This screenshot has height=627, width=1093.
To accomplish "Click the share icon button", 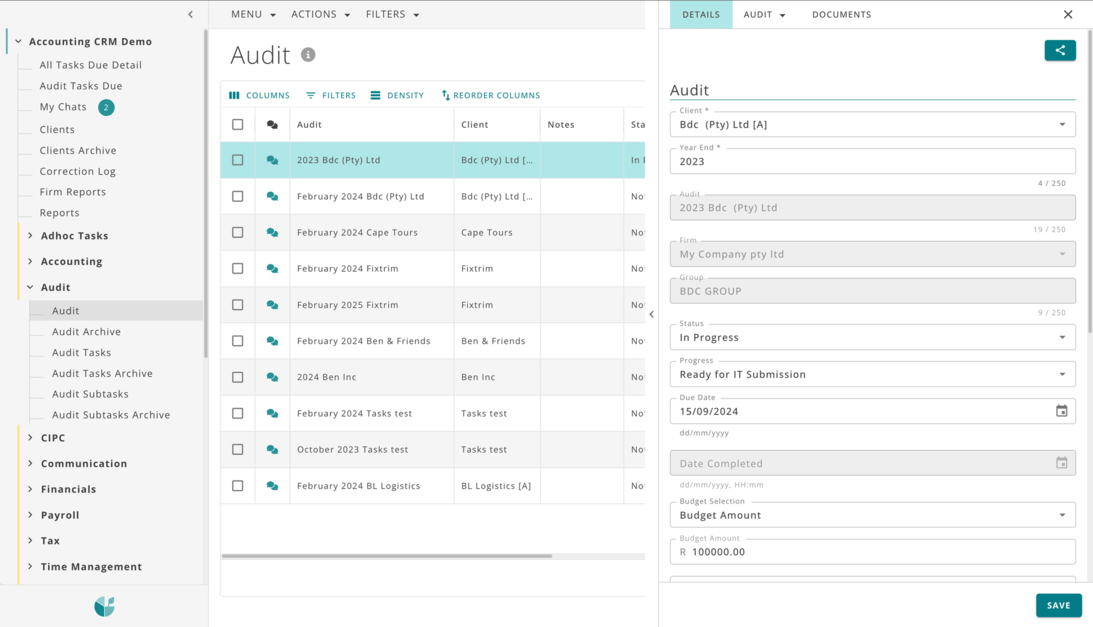I will [1059, 50].
